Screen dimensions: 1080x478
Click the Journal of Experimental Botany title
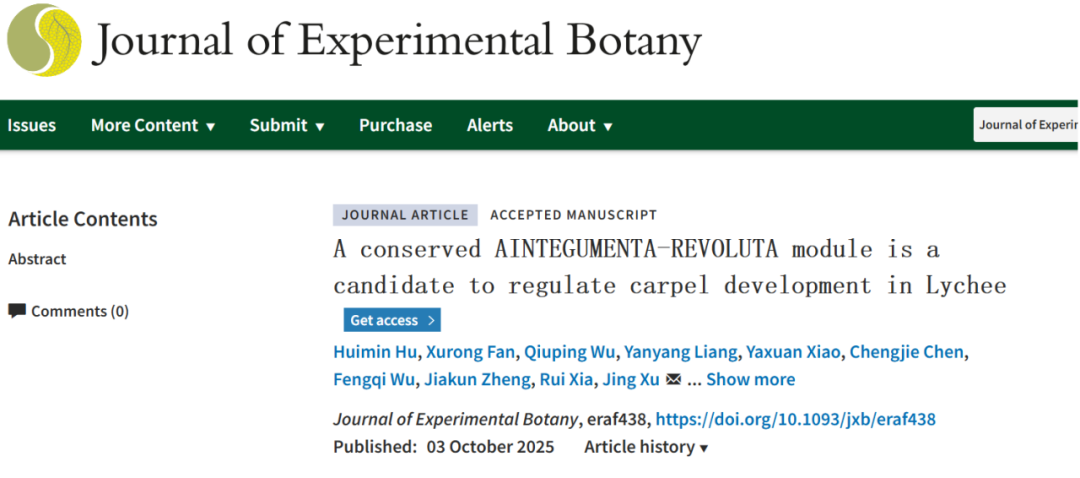click(396, 42)
